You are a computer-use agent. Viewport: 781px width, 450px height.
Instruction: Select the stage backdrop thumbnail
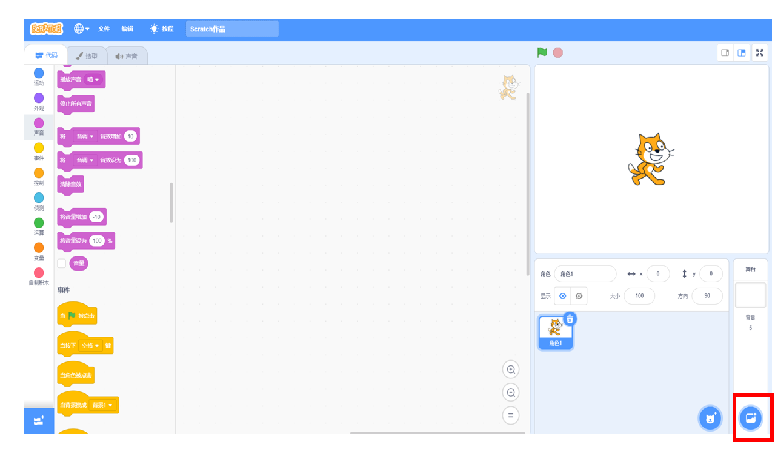(x=750, y=295)
